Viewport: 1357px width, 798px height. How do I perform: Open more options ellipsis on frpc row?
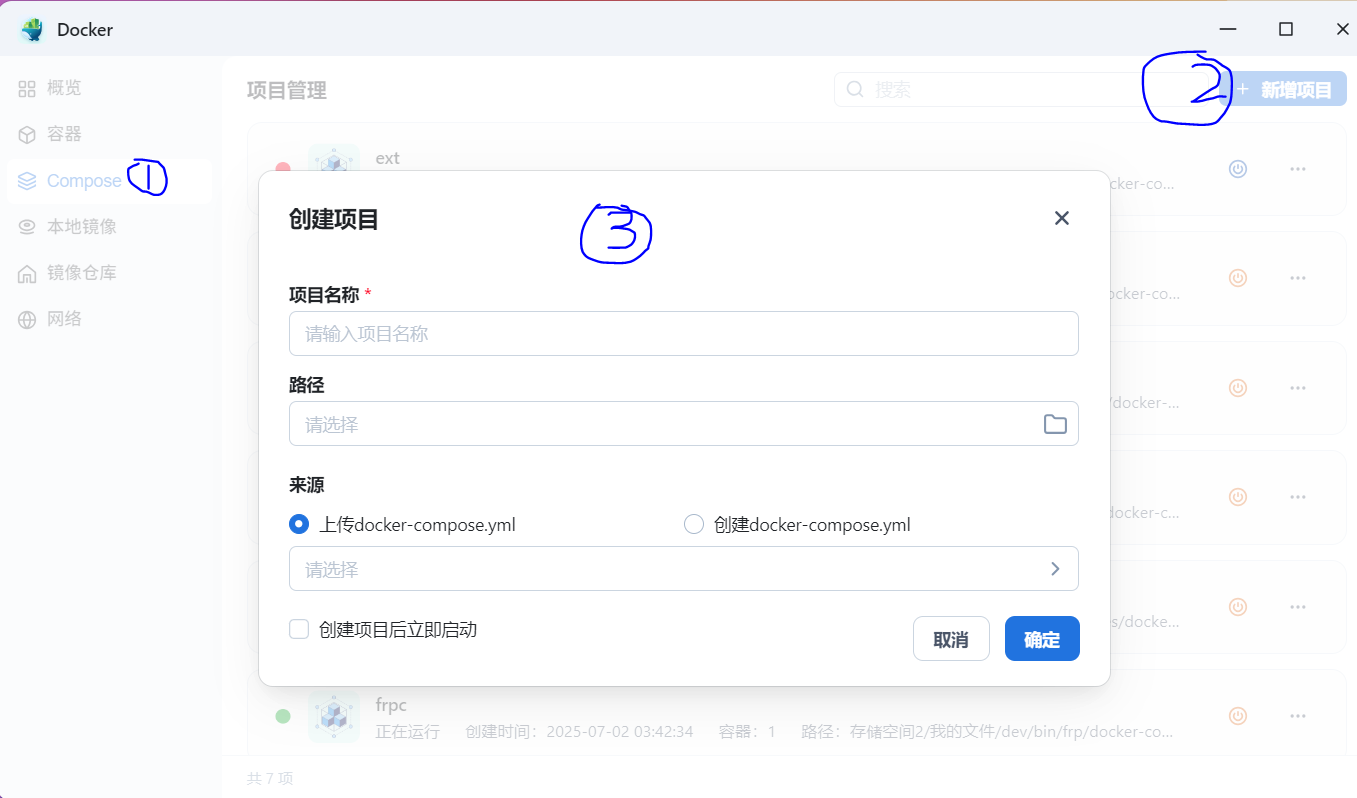[1298, 716]
